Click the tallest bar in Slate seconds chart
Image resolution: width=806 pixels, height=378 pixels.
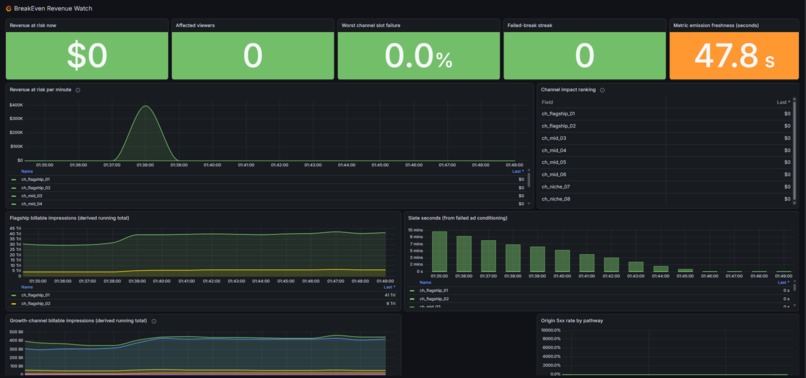439,251
